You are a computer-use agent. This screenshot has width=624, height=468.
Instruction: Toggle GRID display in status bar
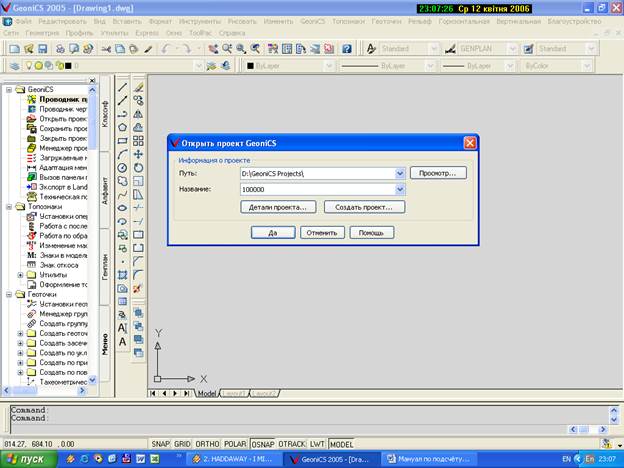[x=182, y=444]
